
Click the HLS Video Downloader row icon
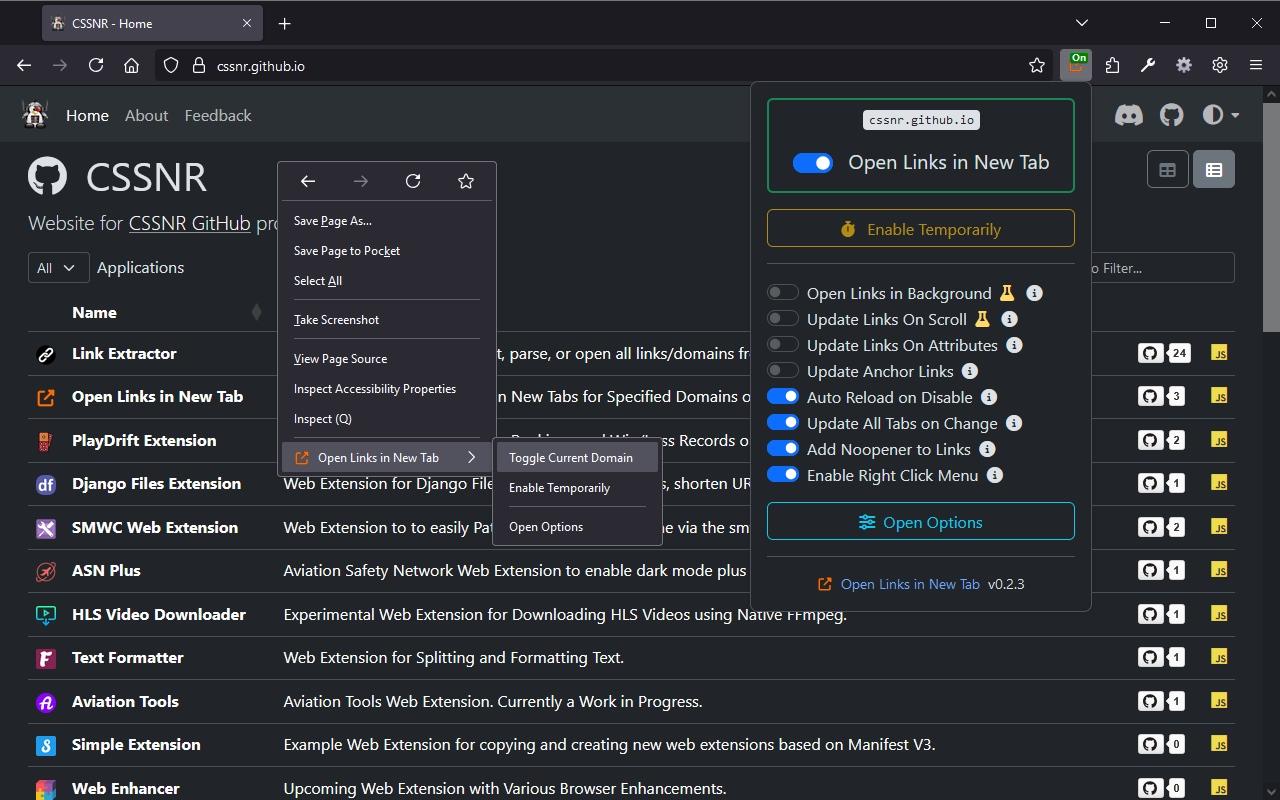[x=45, y=615]
